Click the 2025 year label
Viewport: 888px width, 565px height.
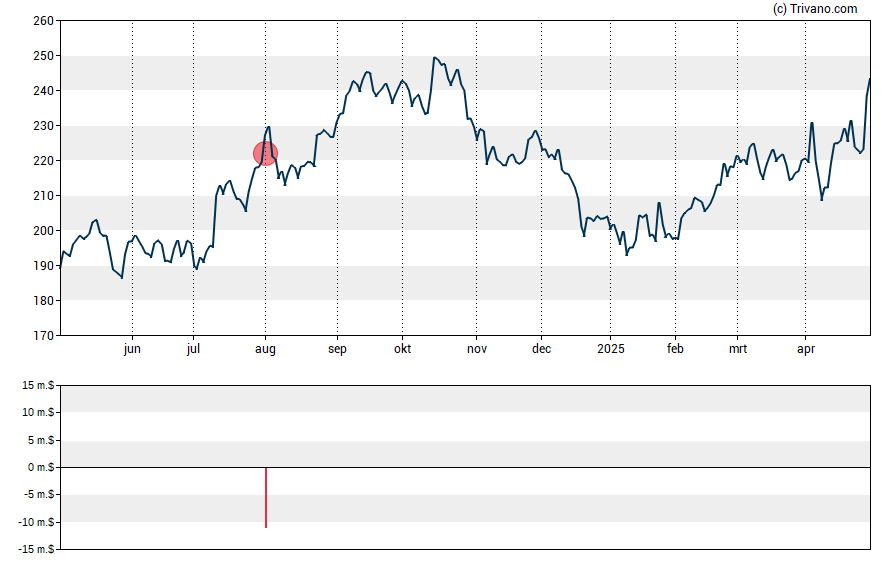coord(610,349)
